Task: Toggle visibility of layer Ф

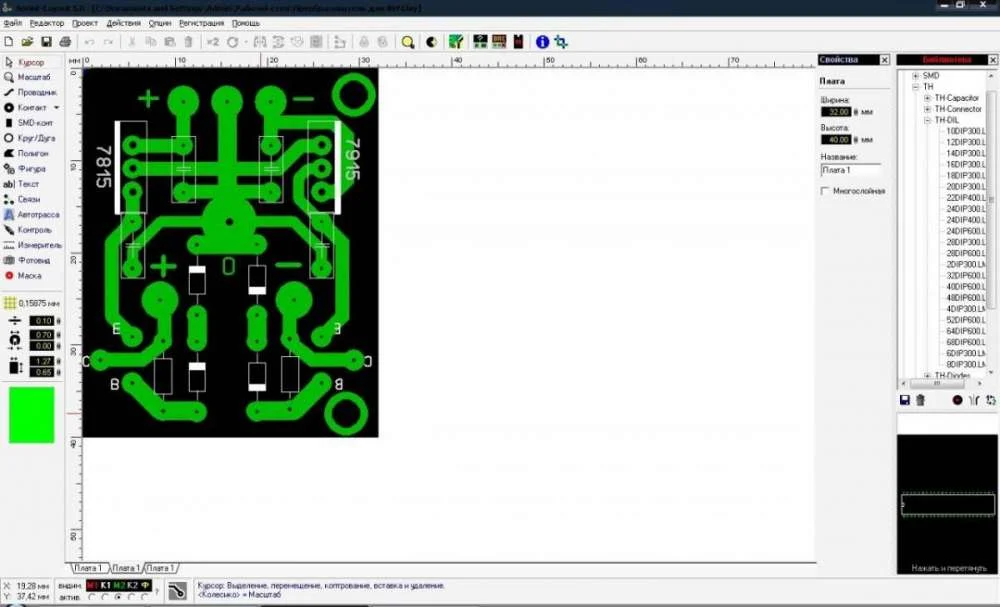Action: click(145, 585)
